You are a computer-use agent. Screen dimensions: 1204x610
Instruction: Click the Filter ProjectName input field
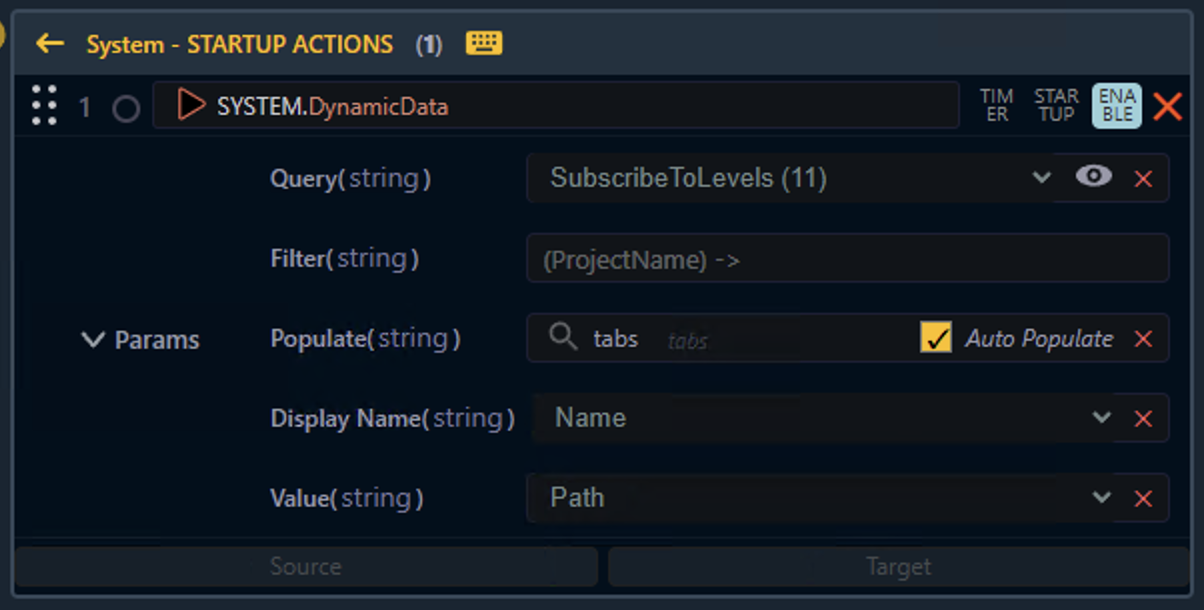coord(847,259)
